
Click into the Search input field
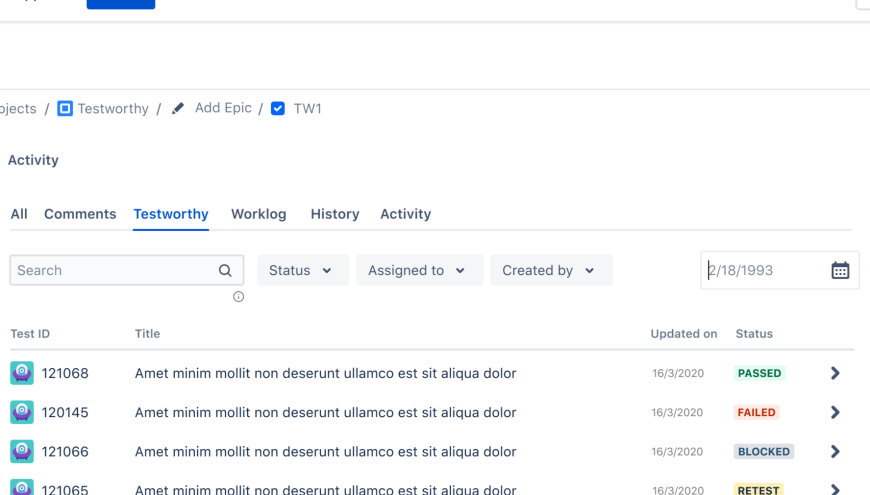pyautogui.click(x=110, y=270)
